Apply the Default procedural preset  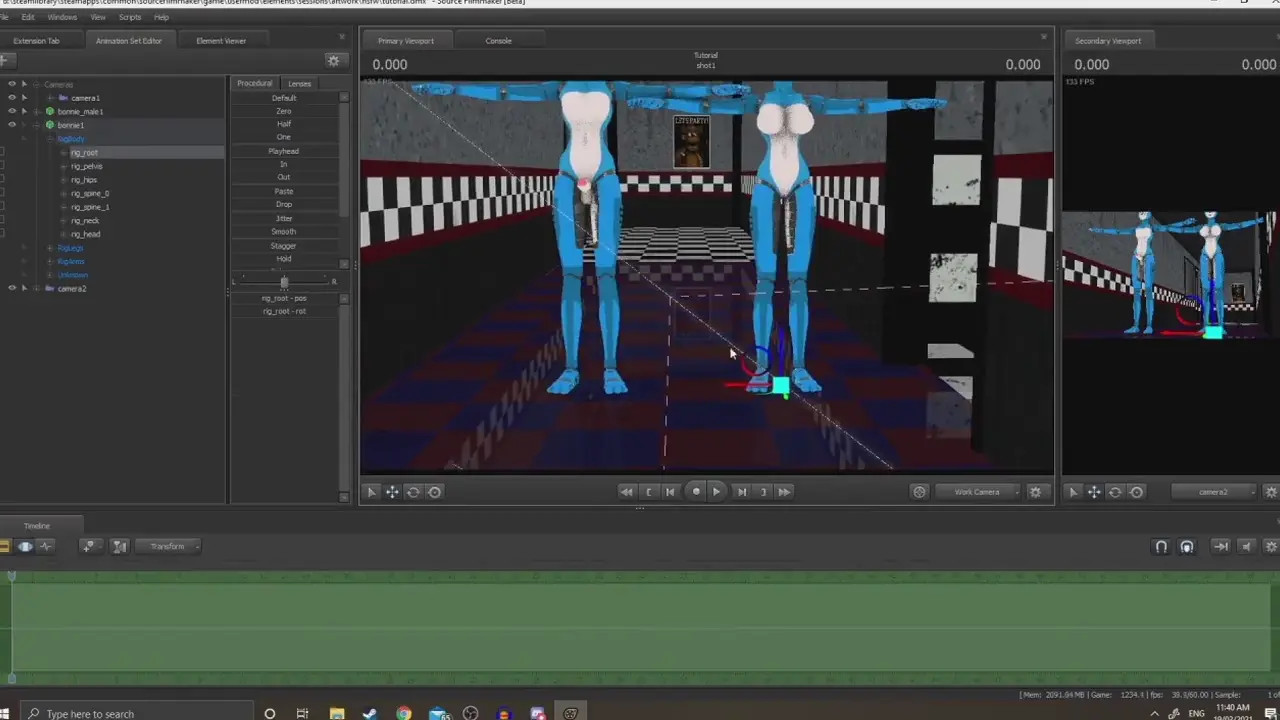point(284,98)
